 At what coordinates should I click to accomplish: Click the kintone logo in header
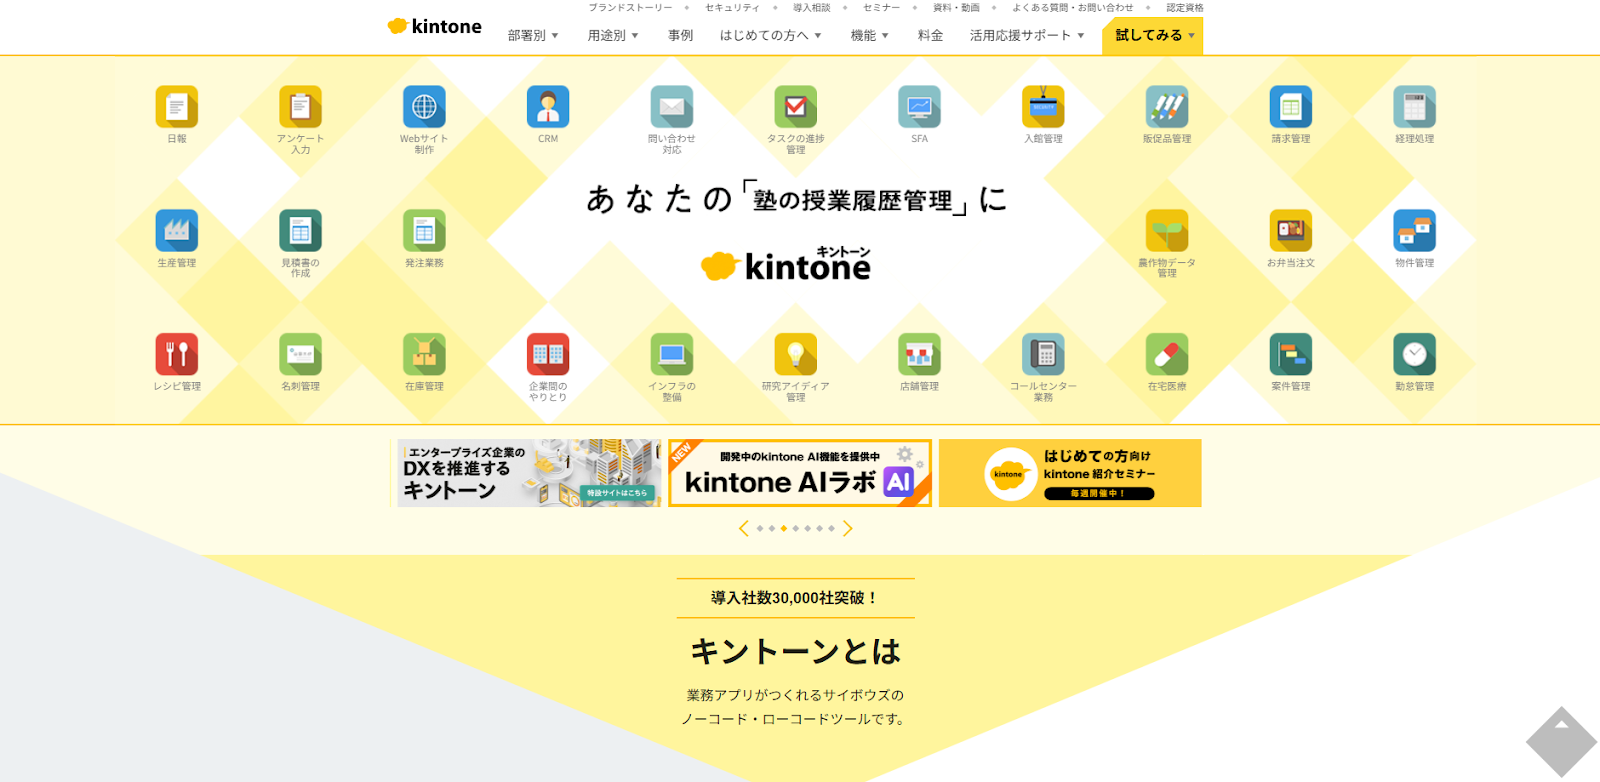point(434,26)
